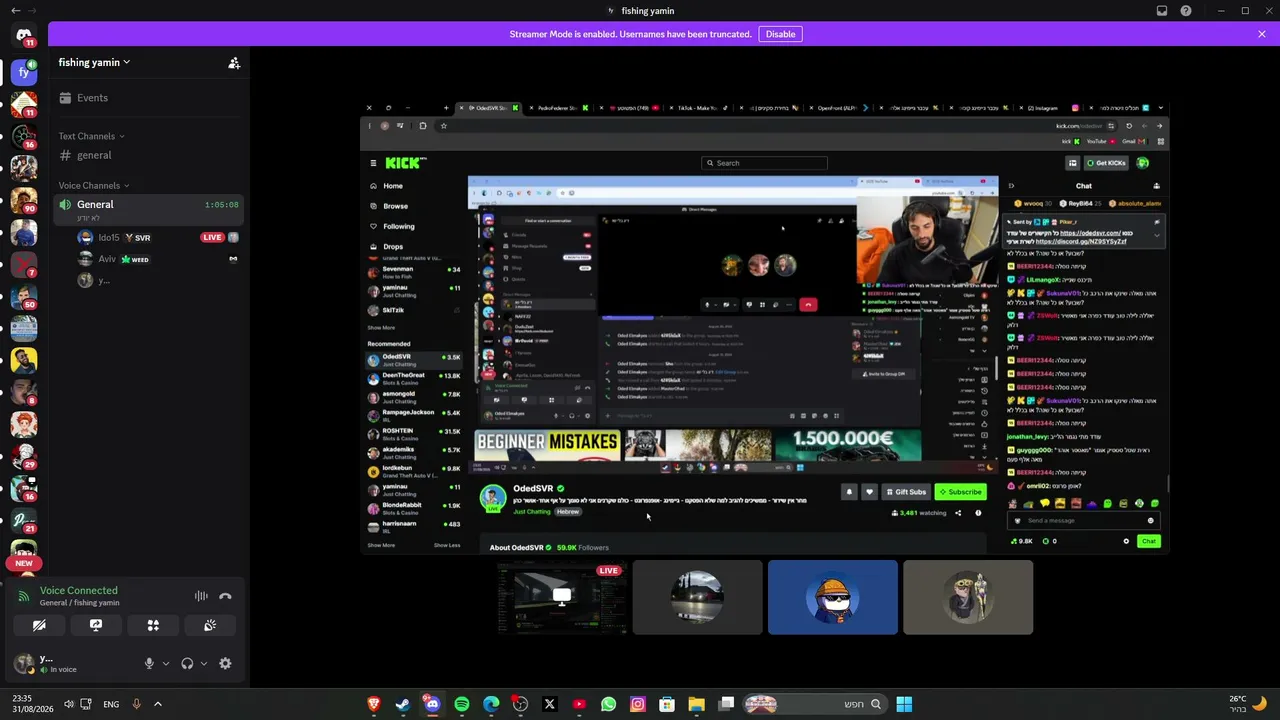Open Spotify from the taskbar
Image resolution: width=1280 pixels, height=720 pixels.
tap(461, 704)
